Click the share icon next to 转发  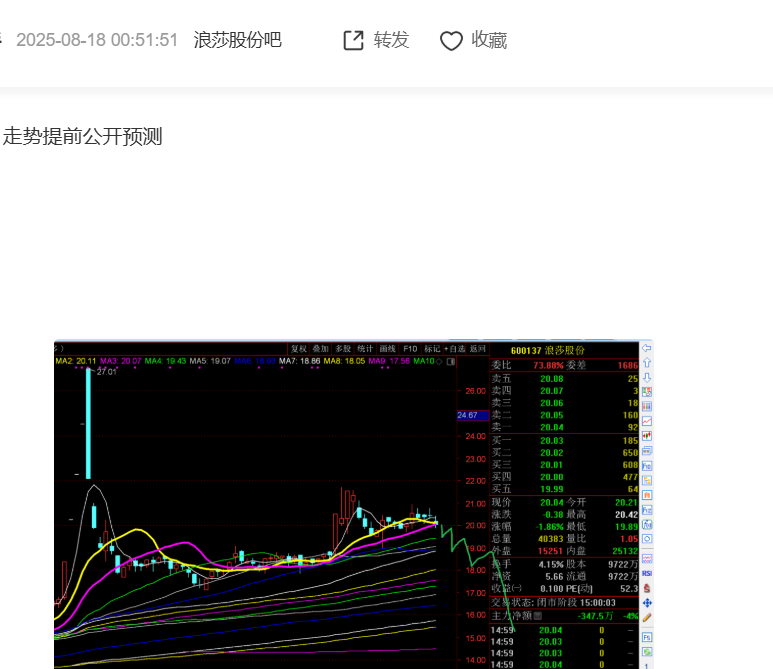353,40
